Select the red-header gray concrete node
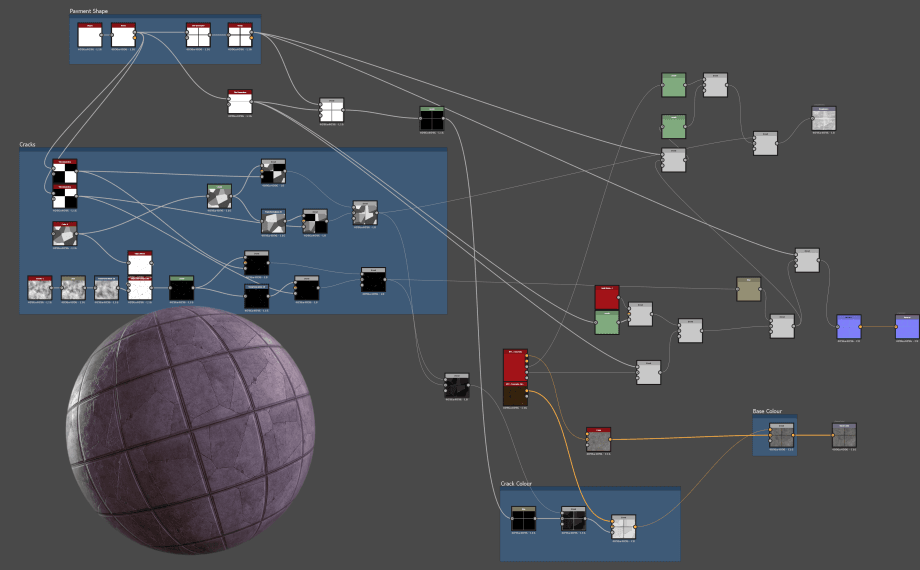Viewport: 920px width, 570px height. coord(598,439)
